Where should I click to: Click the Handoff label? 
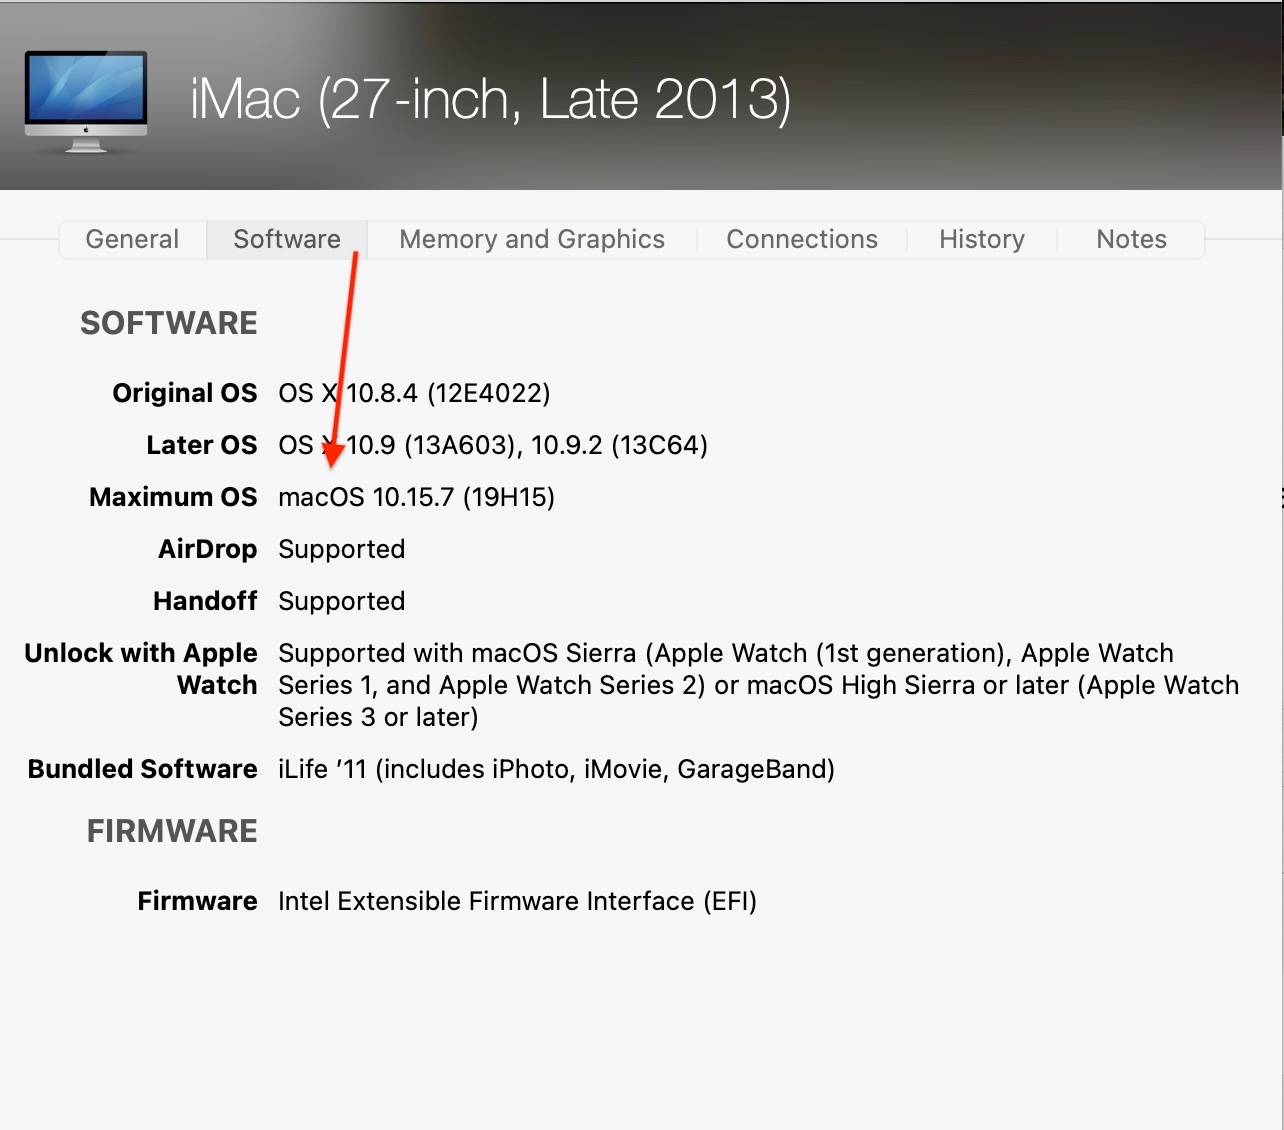pyautogui.click(x=206, y=601)
